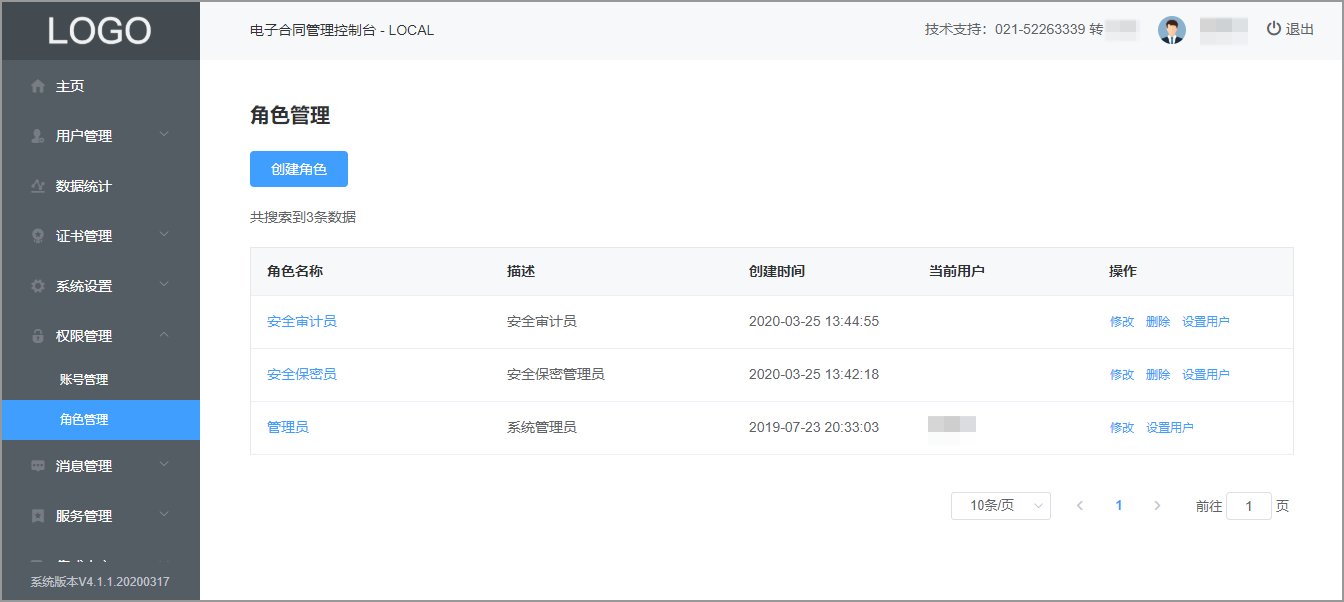Image resolution: width=1344 pixels, height=602 pixels.
Task: Click the home icon beside 主页
Action: tap(38, 86)
